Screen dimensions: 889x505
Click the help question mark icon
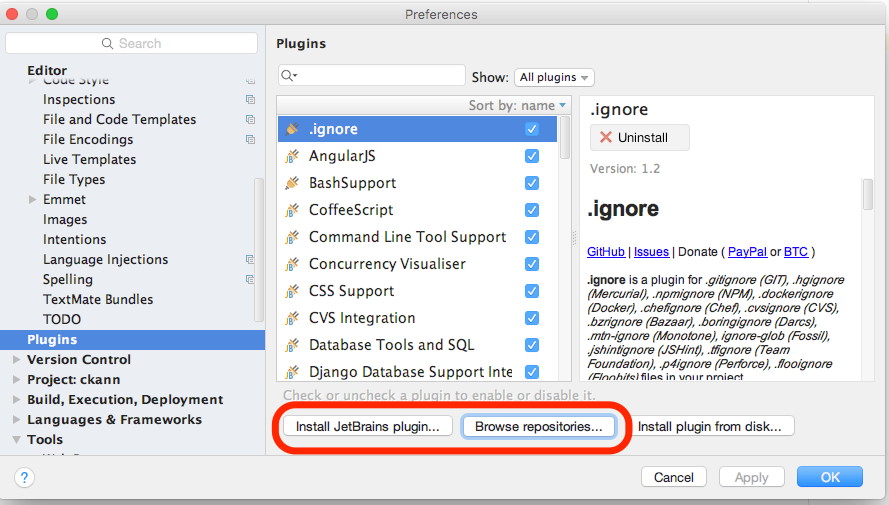tap(24, 477)
